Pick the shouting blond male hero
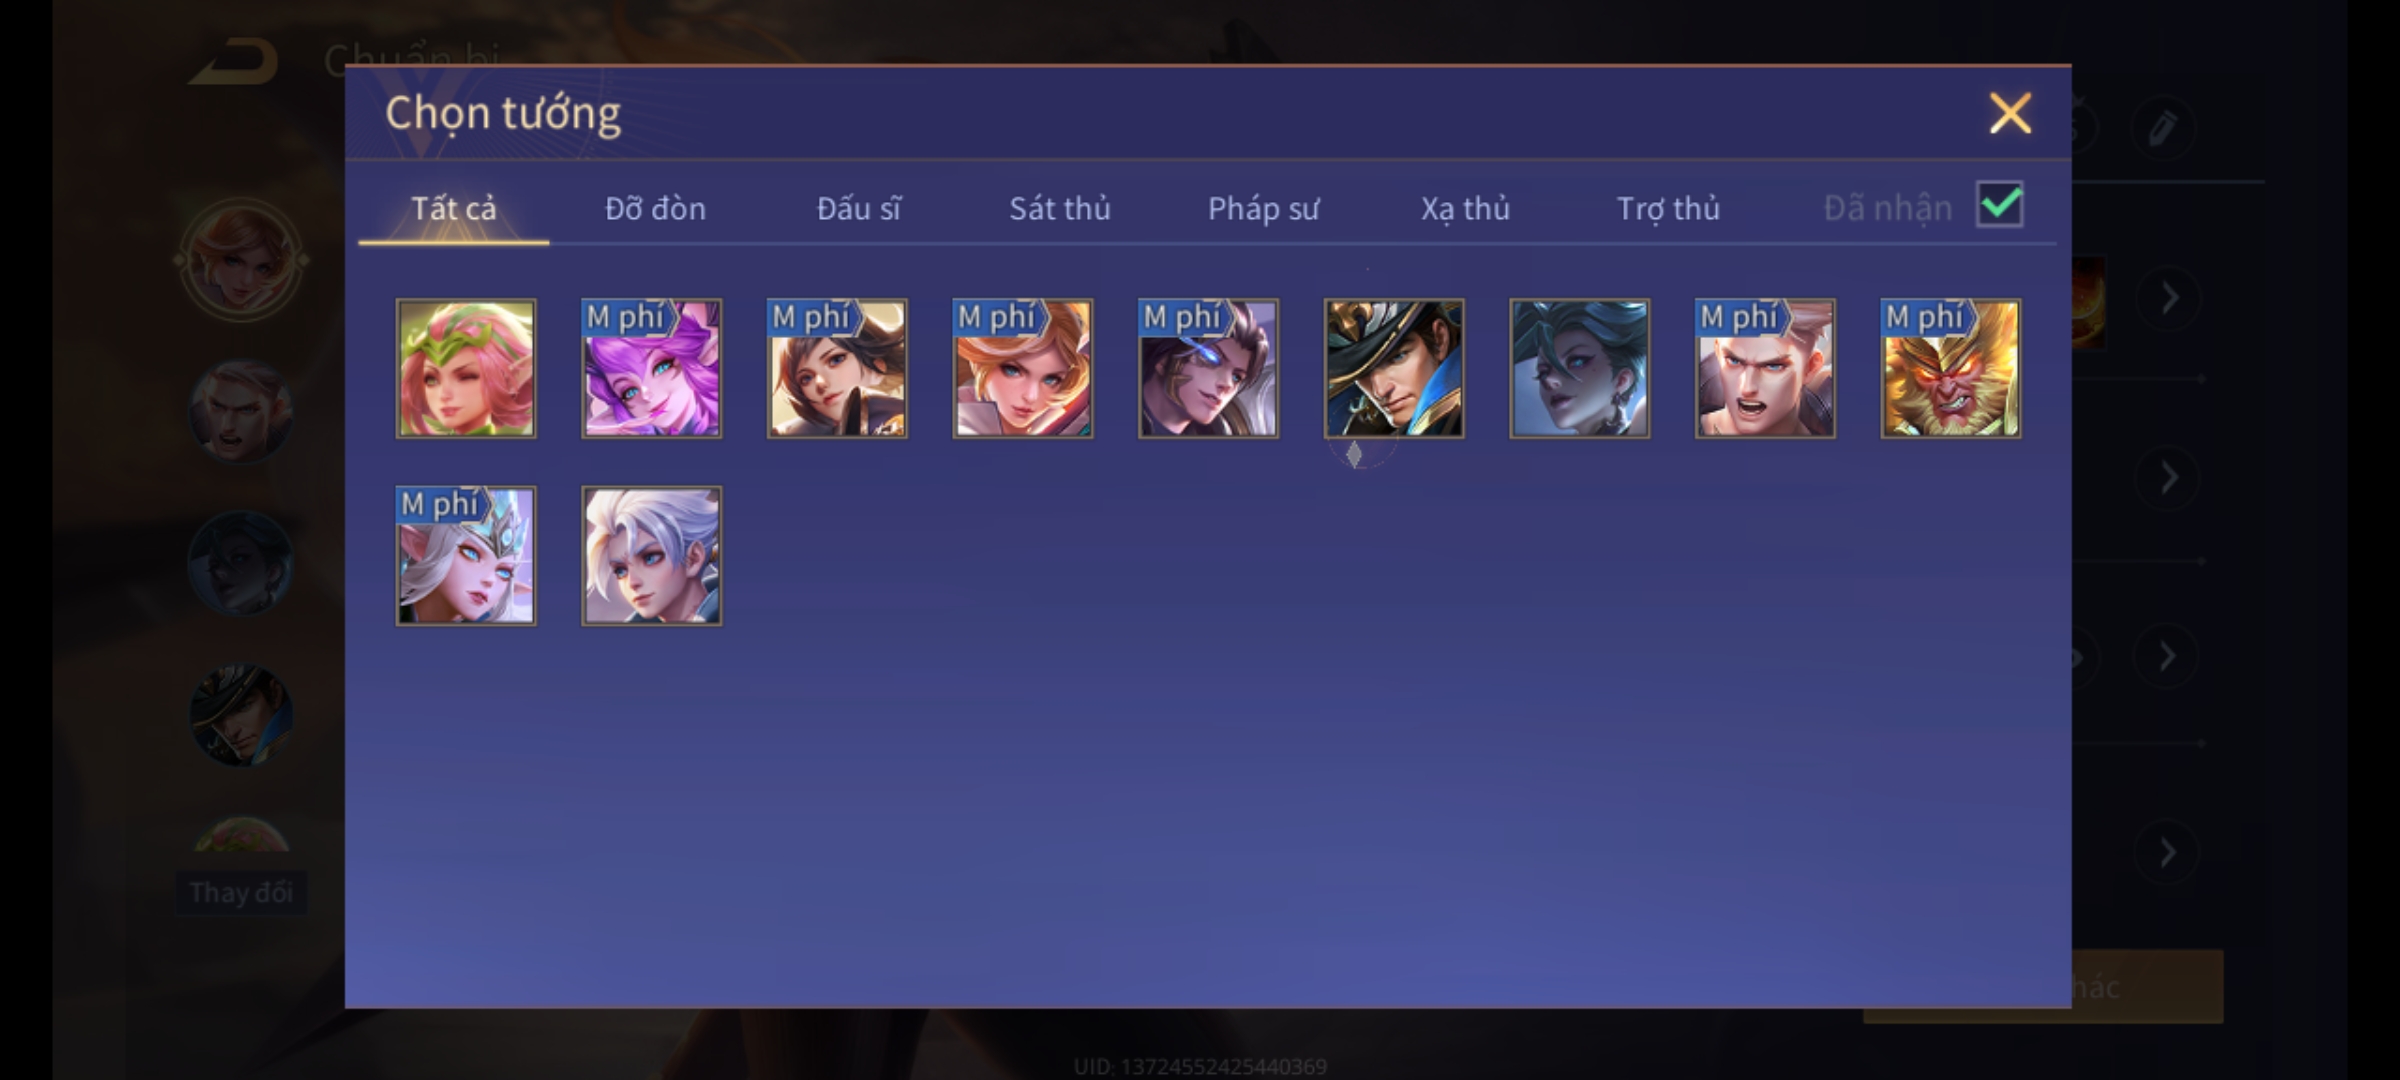This screenshot has width=2400, height=1080. (x=1765, y=369)
